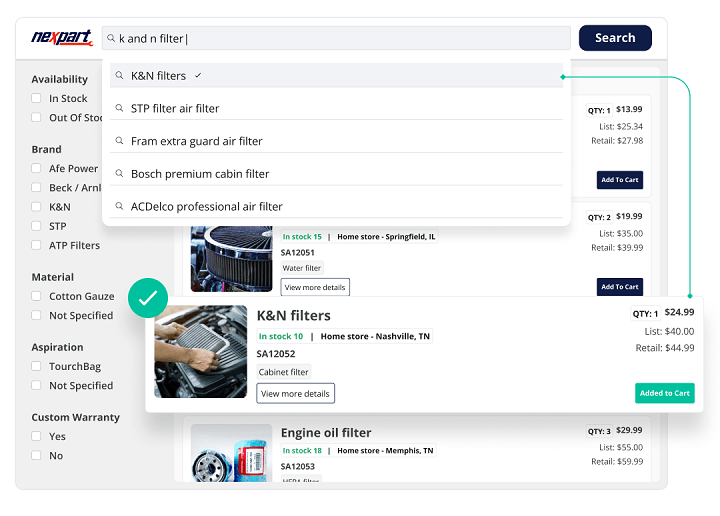The width and height of the screenshot is (720, 516).
Task: Click the Nexpart logo
Action: click(x=62, y=38)
